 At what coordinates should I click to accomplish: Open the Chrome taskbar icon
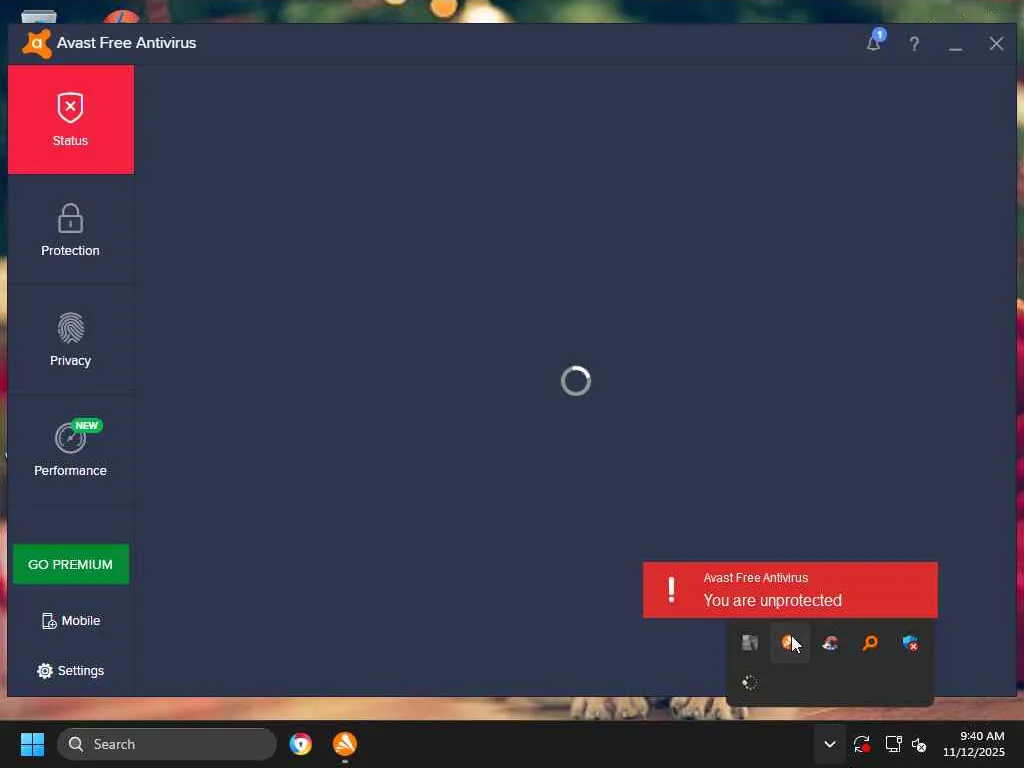tap(300, 744)
